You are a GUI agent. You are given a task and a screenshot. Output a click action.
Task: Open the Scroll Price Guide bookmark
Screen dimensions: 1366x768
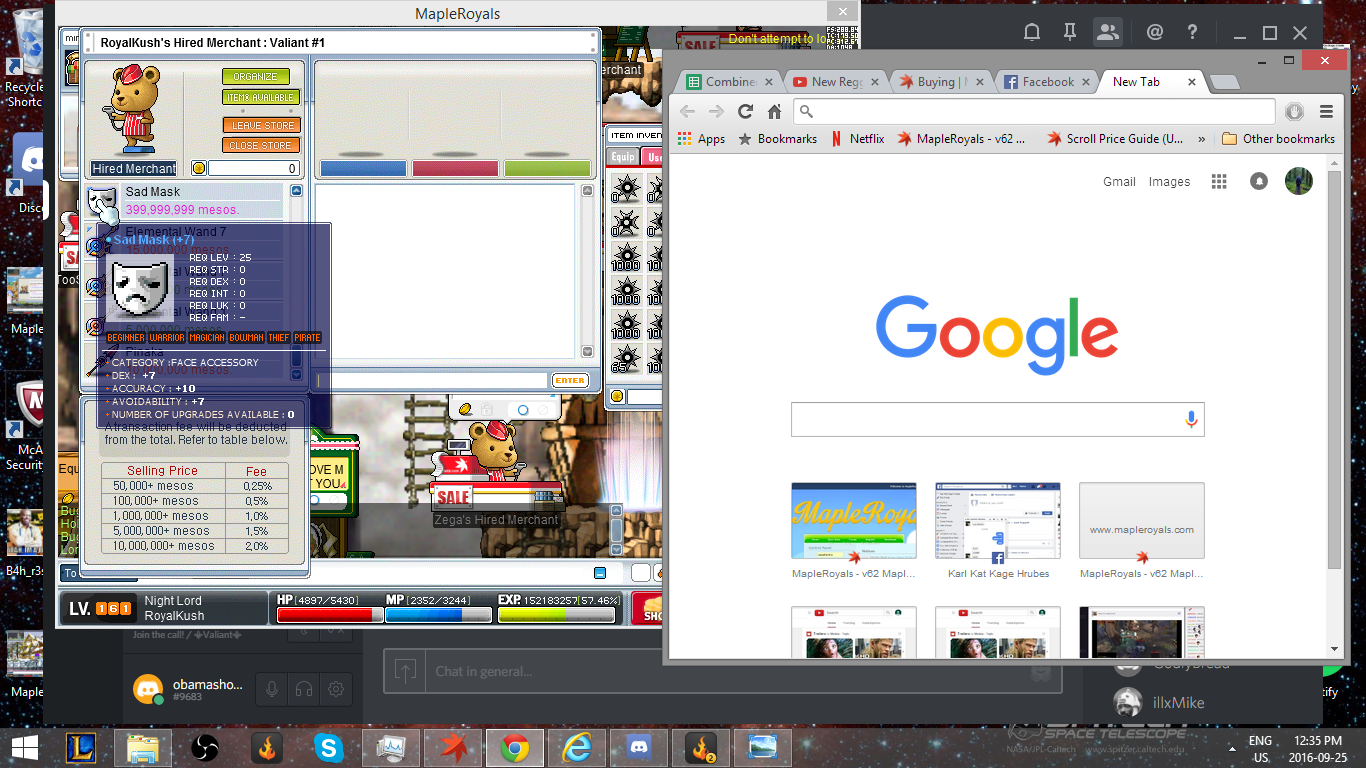(x=1115, y=139)
